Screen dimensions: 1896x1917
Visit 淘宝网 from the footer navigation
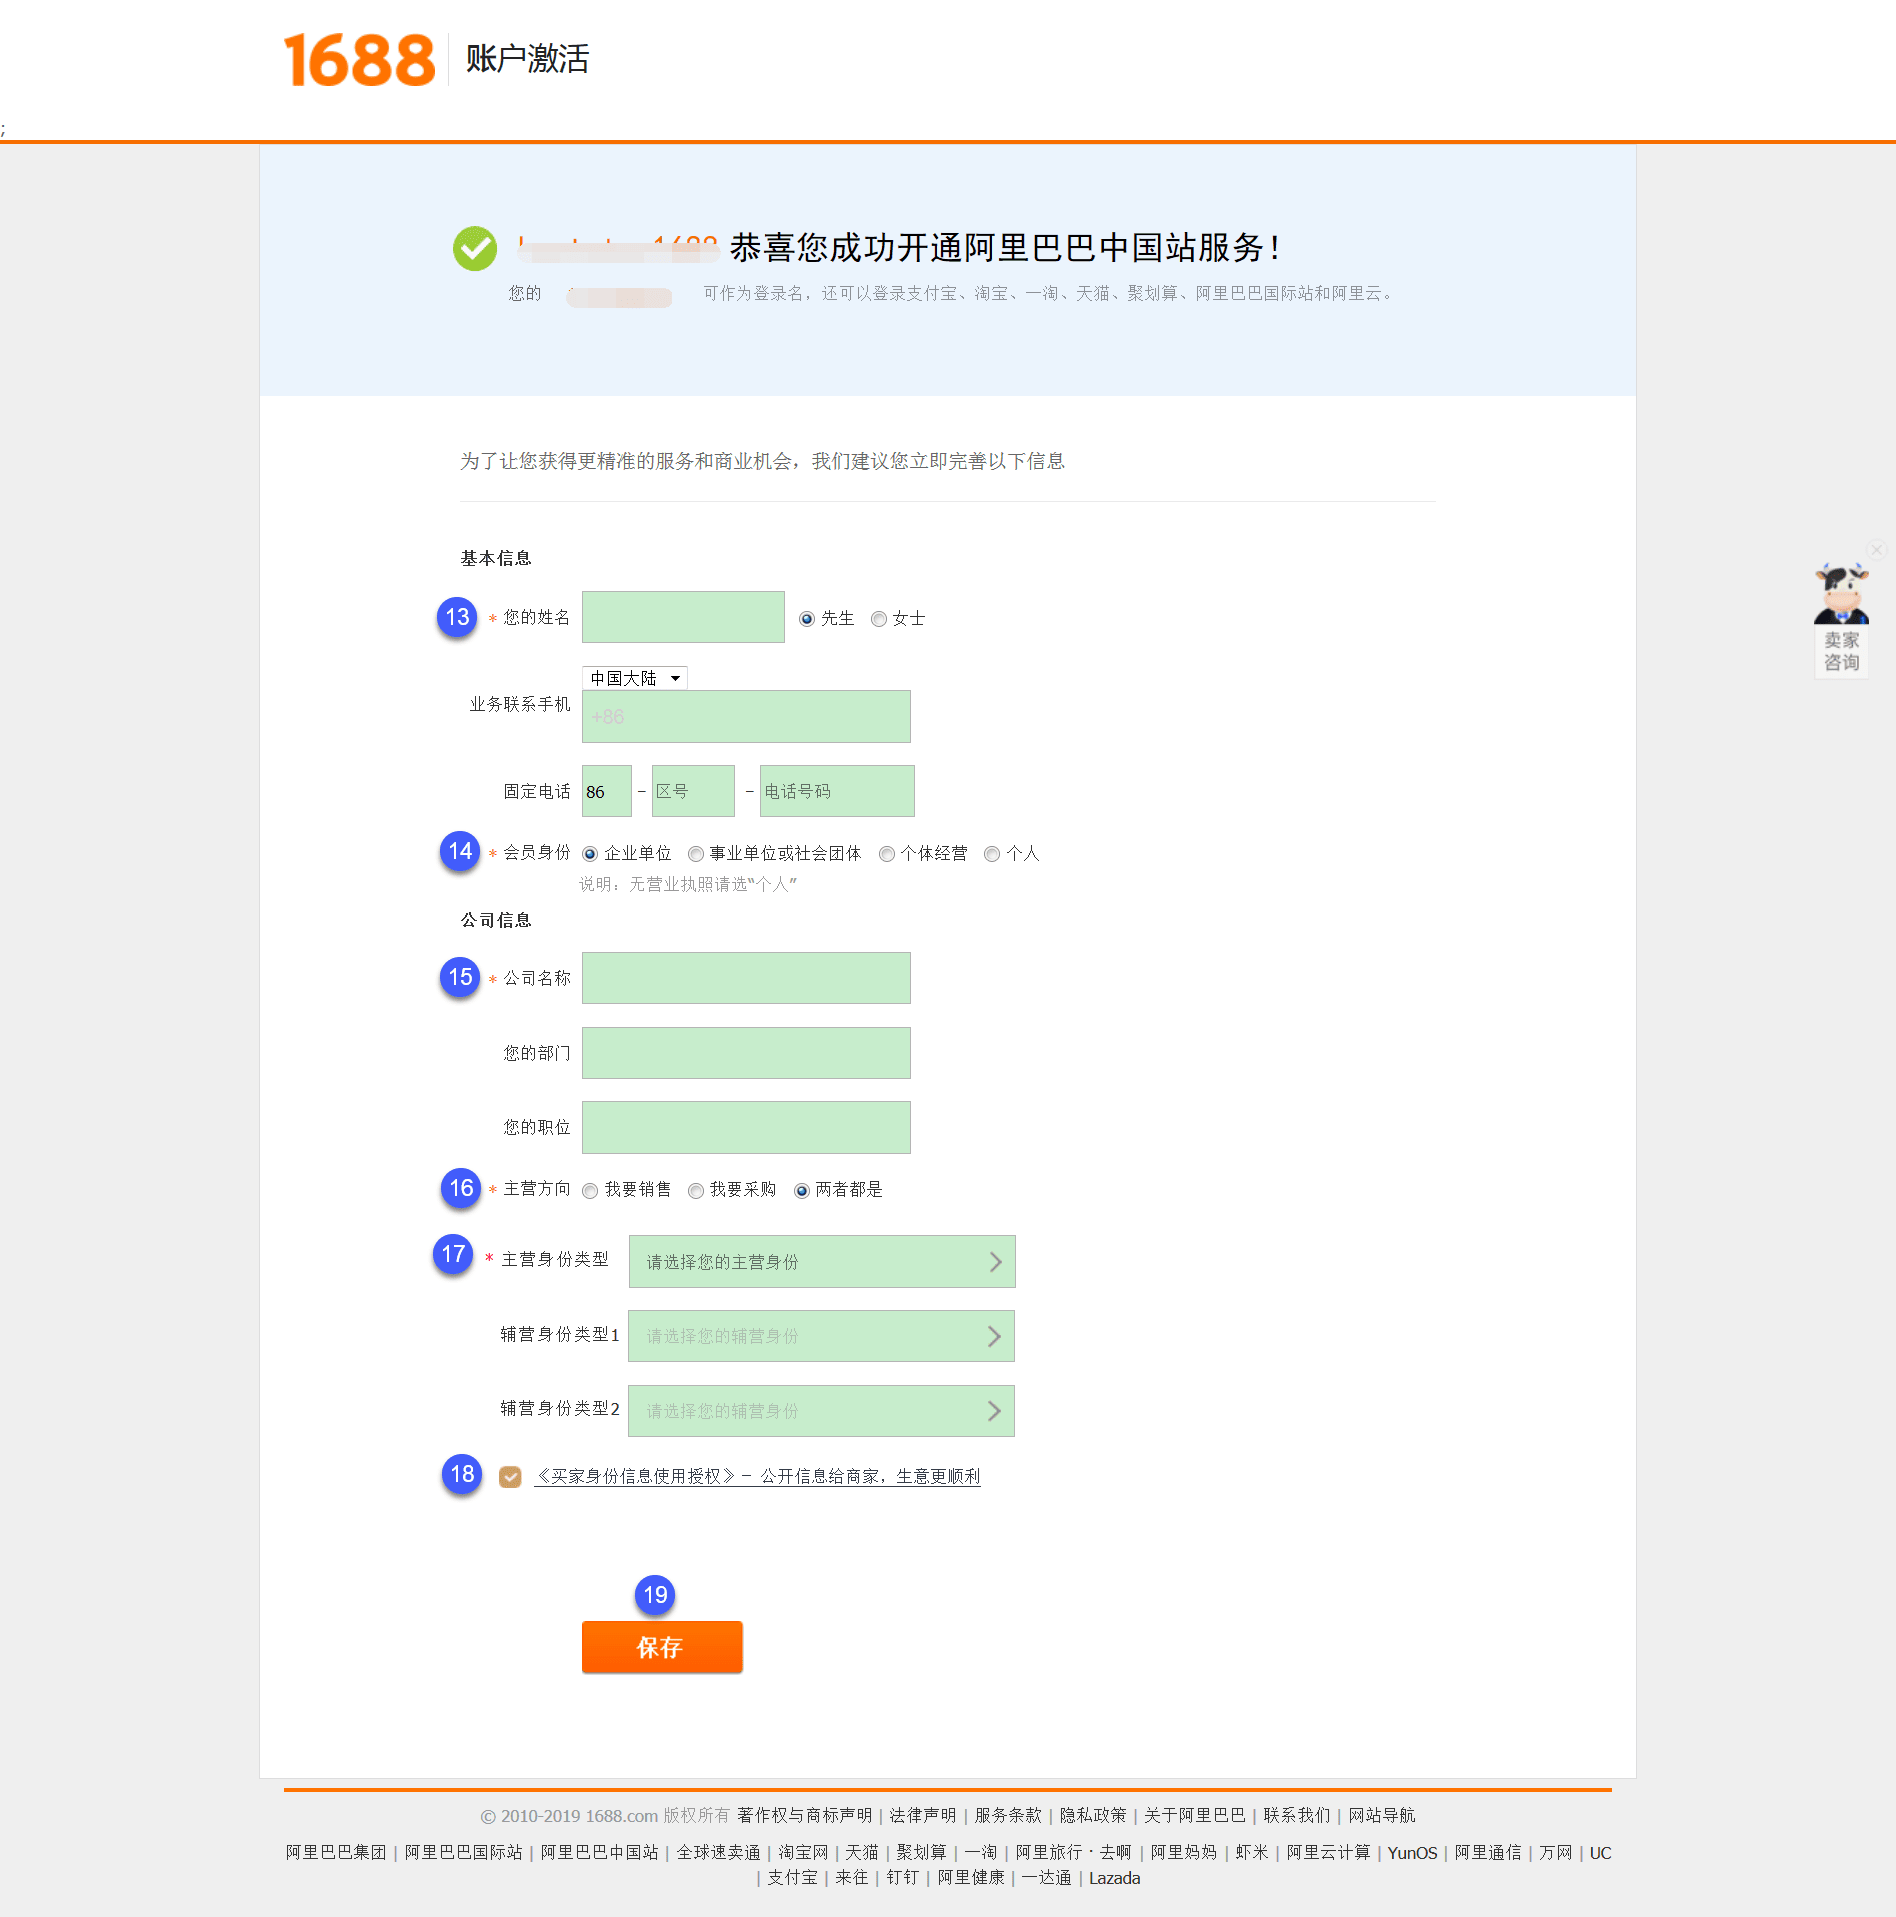click(x=802, y=1852)
